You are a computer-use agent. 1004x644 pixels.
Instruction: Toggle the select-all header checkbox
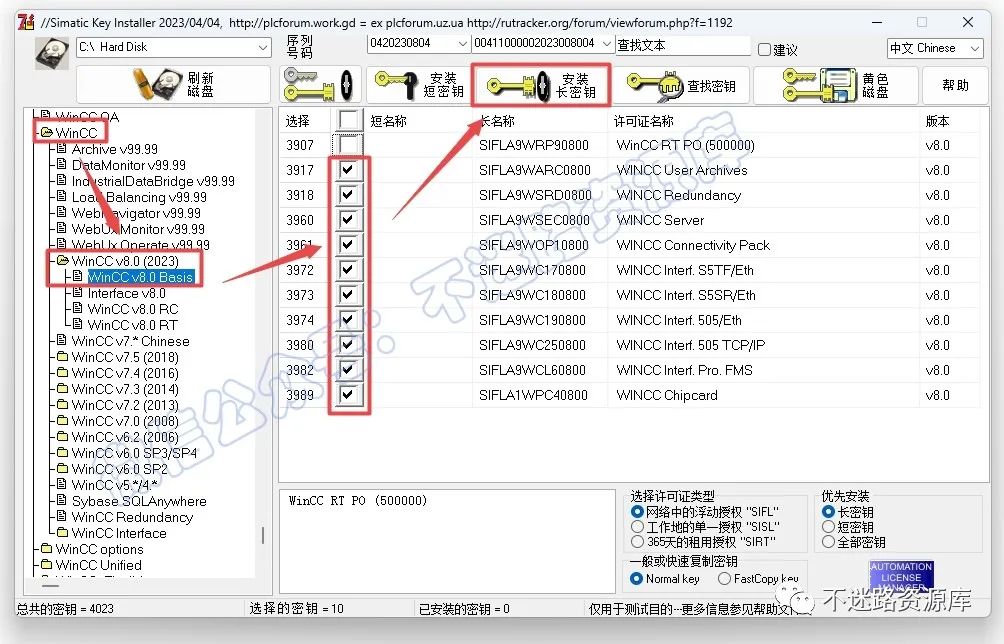pyautogui.click(x=348, y=120)
